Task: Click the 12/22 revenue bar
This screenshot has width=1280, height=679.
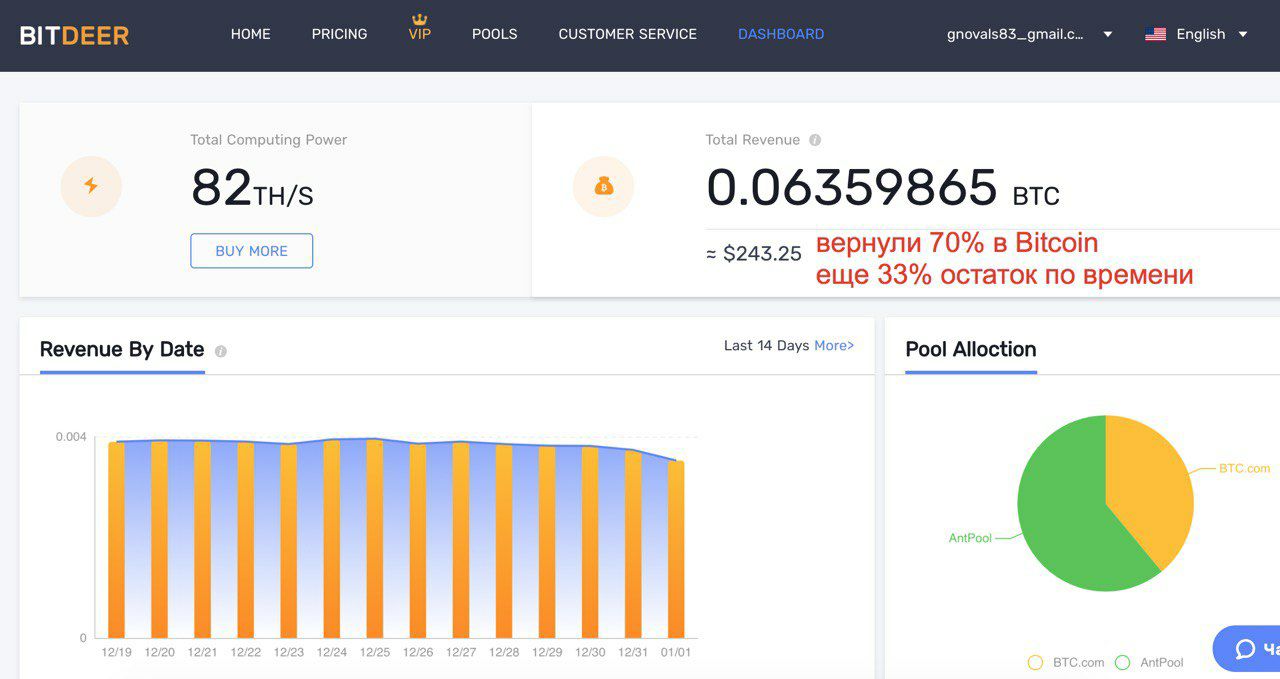Action: [246, 540]
